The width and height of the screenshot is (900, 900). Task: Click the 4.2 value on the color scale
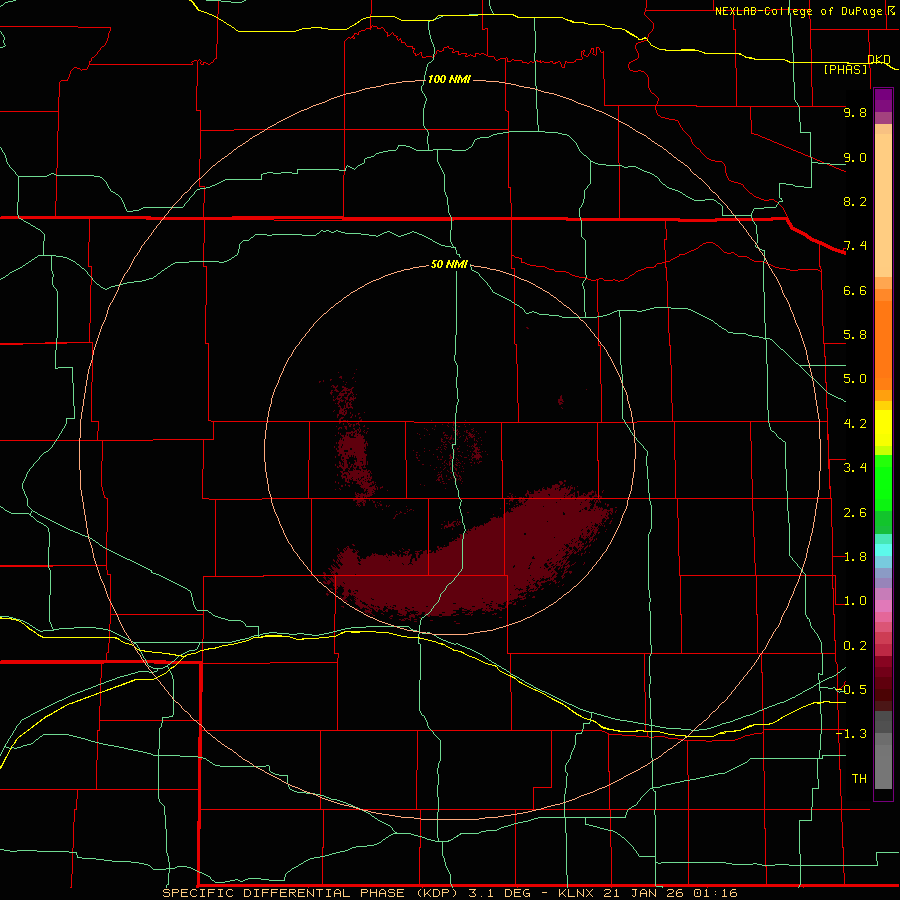click(x=855, y=424)
